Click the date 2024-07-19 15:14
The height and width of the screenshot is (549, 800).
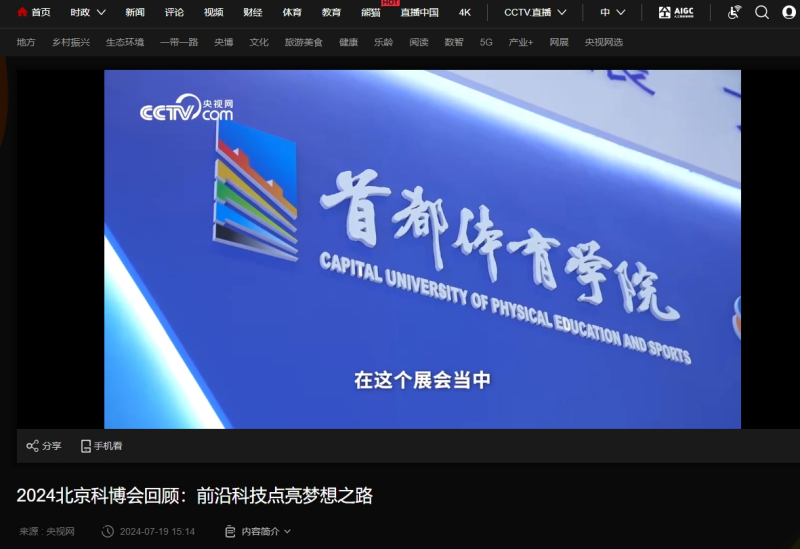click(157, 532)
